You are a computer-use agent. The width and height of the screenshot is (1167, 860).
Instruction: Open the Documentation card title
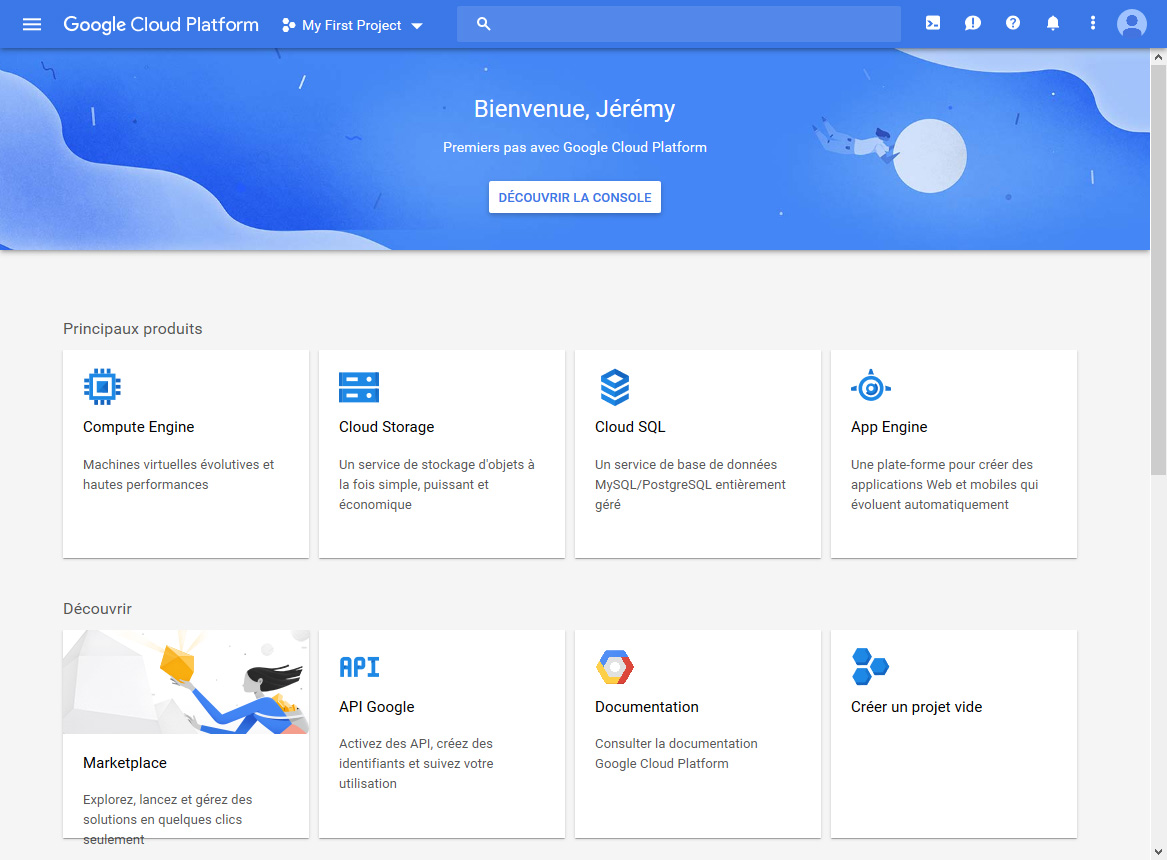[x=647, y=707]
